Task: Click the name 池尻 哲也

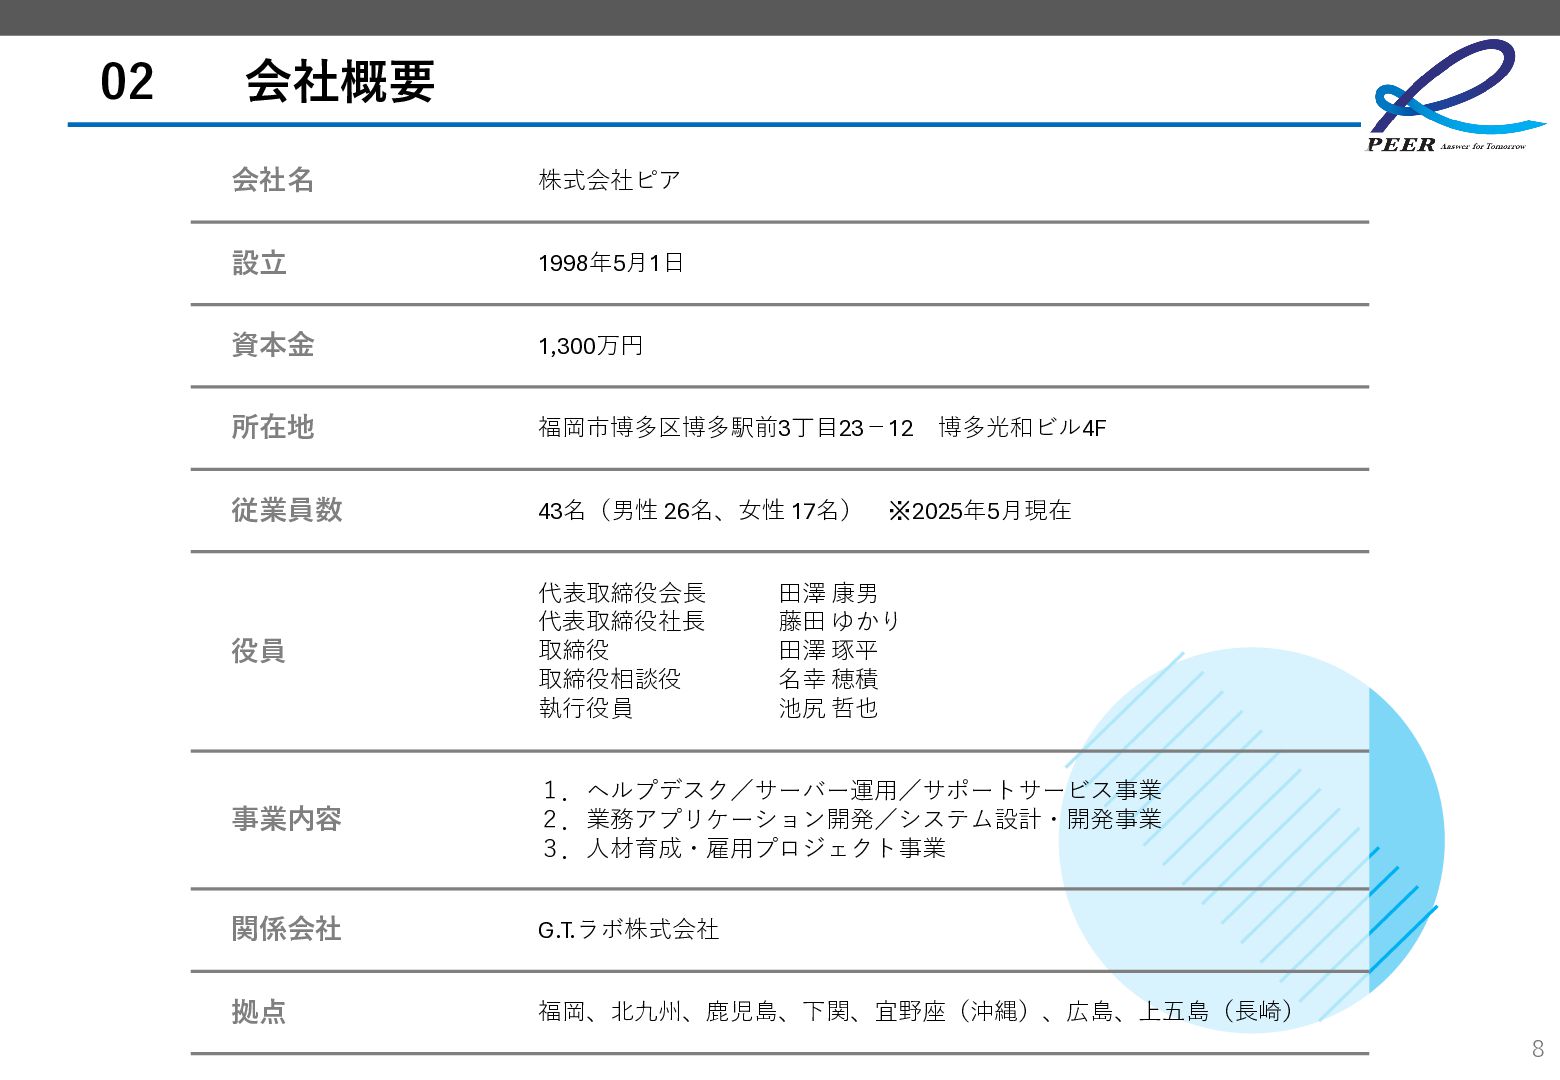Action: (x=828, y=708)
